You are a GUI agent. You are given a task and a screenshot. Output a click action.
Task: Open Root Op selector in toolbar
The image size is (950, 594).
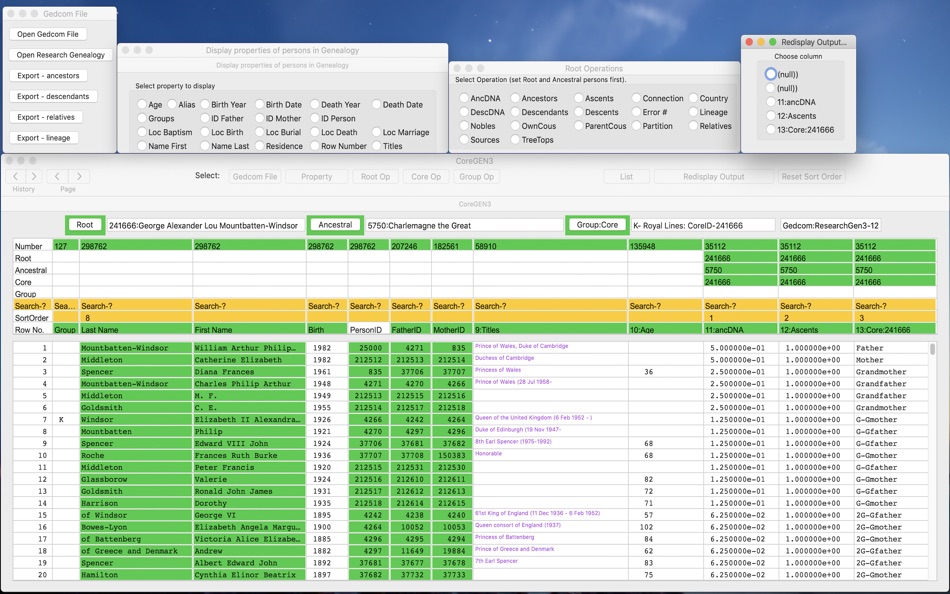(375, 176)
